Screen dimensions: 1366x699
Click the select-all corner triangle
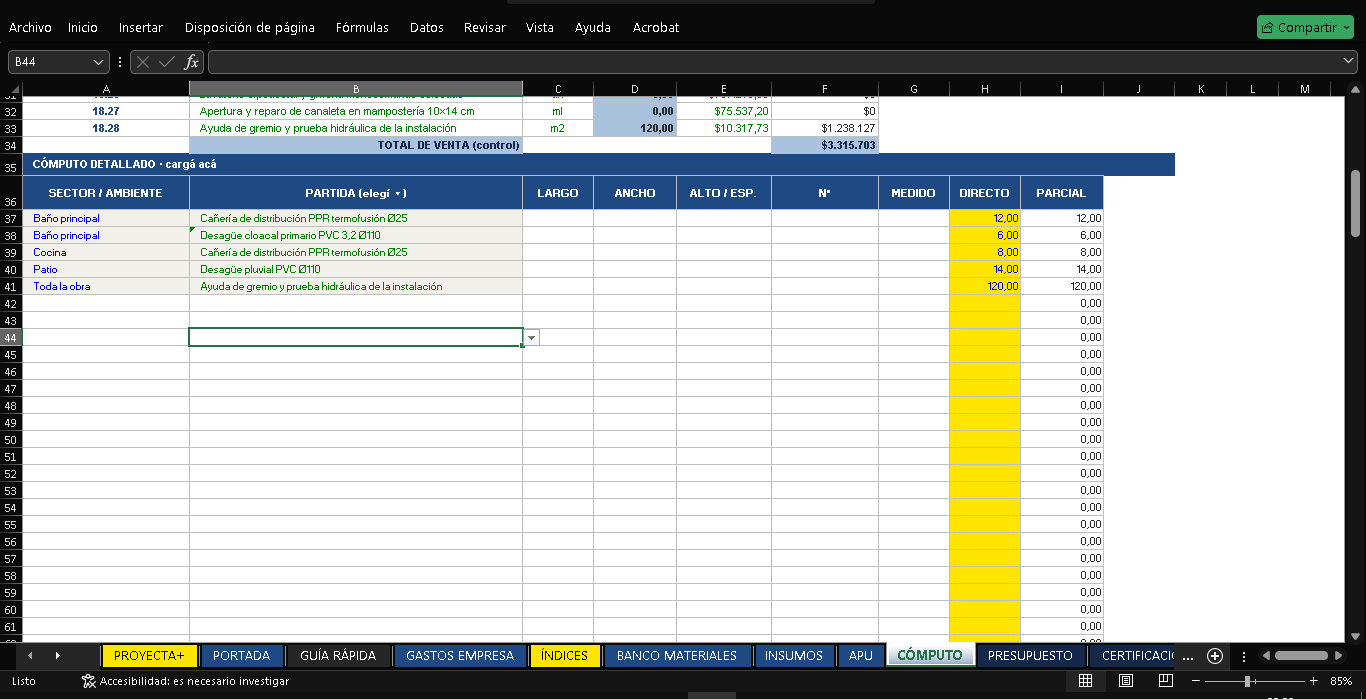pyautogui.click(x=12, y=89)
